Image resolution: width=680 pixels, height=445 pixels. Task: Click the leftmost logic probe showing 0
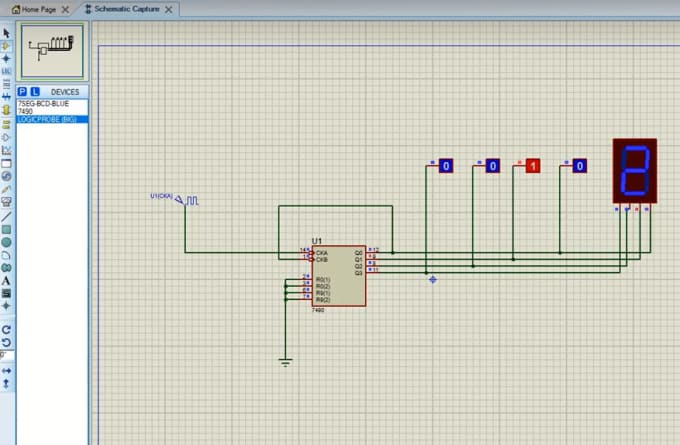(446, 166)
